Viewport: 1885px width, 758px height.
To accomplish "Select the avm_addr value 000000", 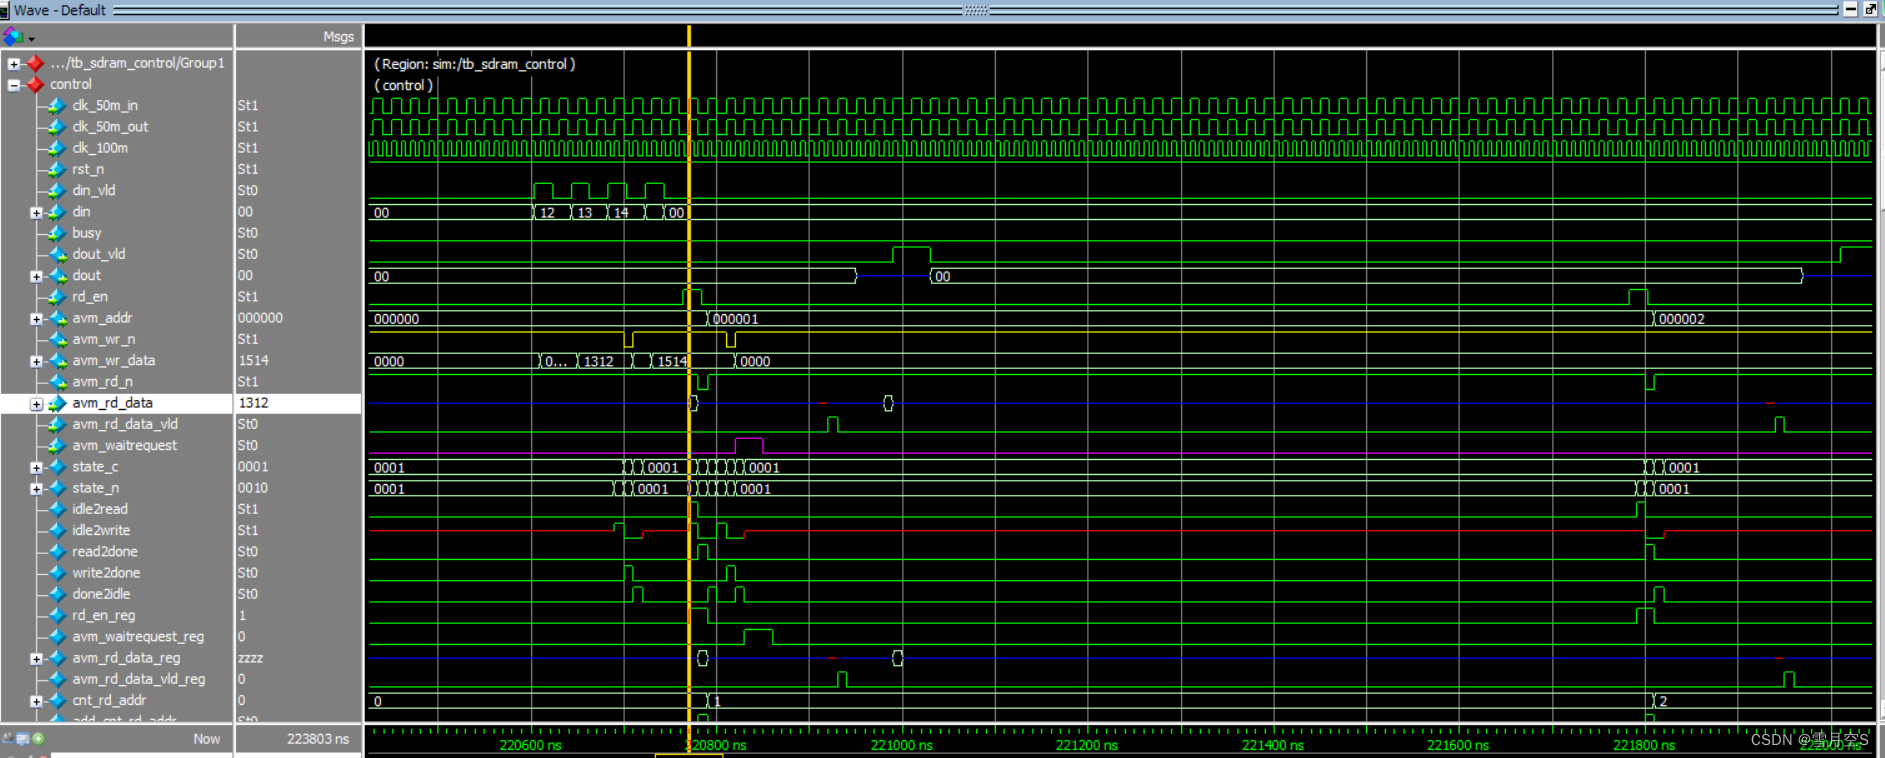I will click(x=260, y=318).
